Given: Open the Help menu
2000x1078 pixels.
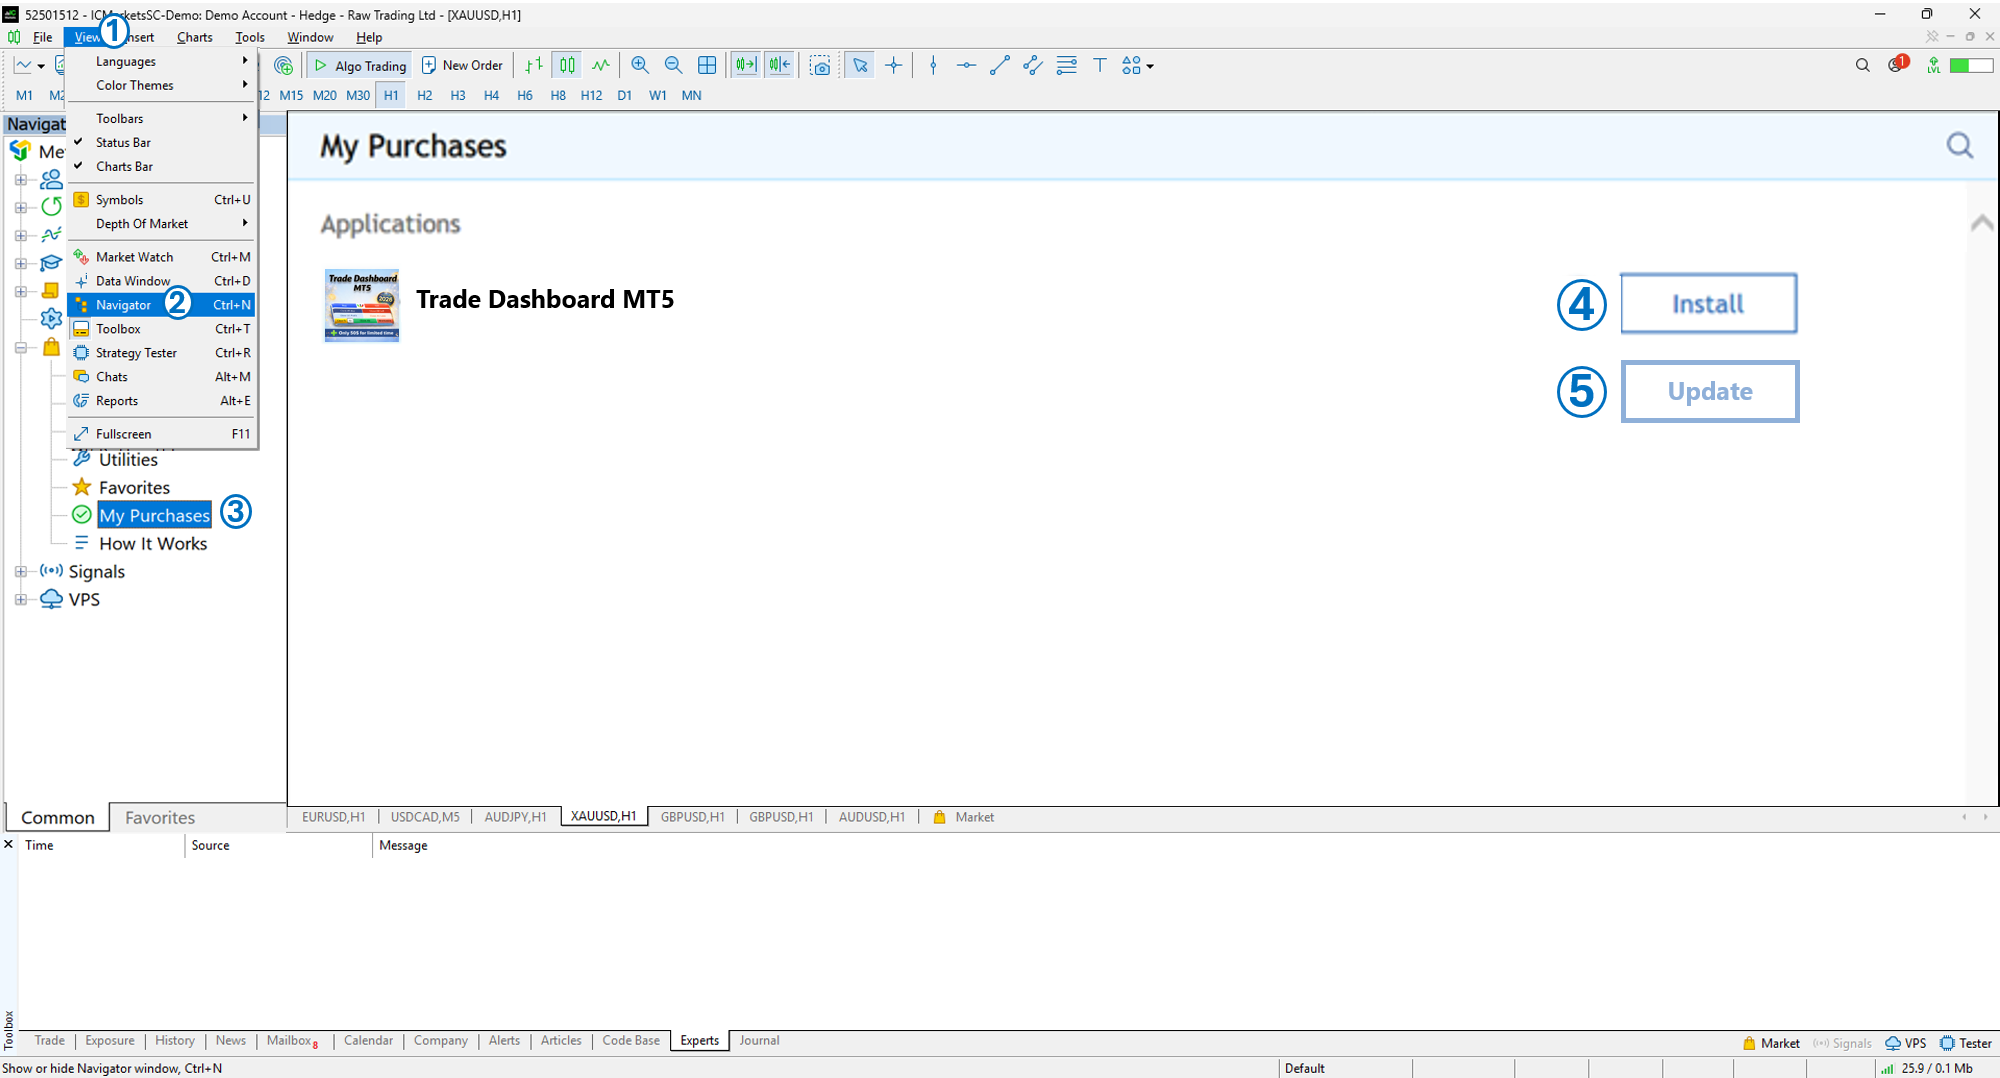Looking at the screenshot, I should (369, 37).
